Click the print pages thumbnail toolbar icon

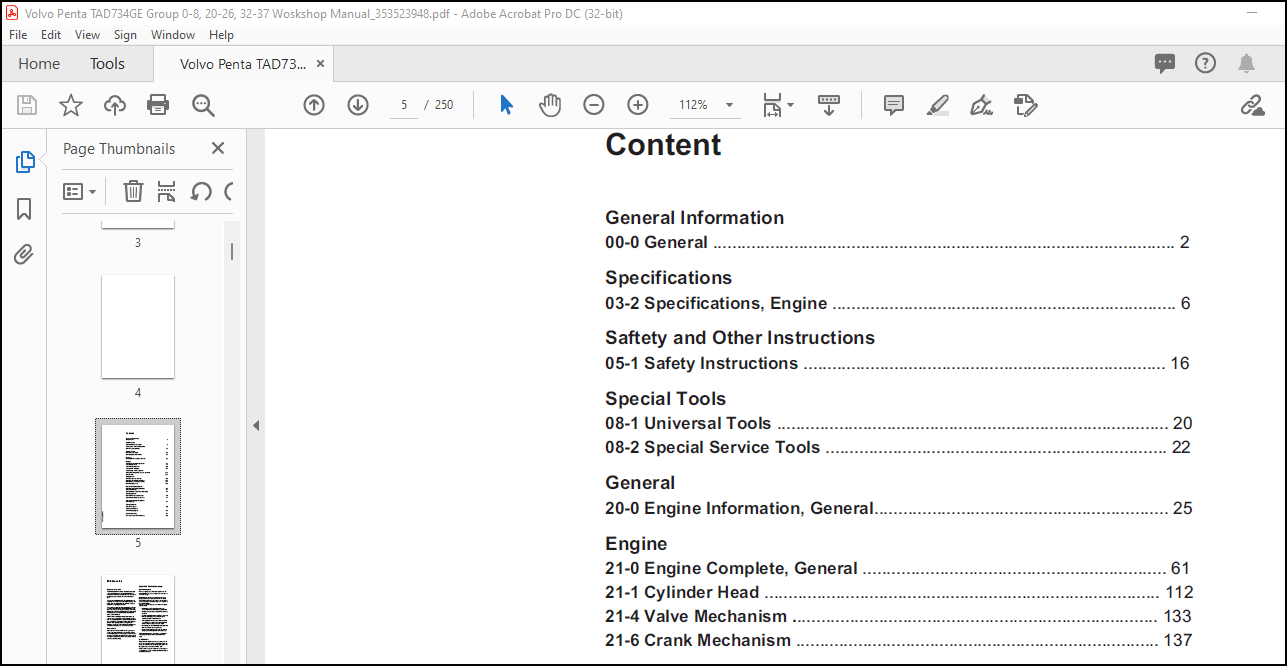pos(167,191)
